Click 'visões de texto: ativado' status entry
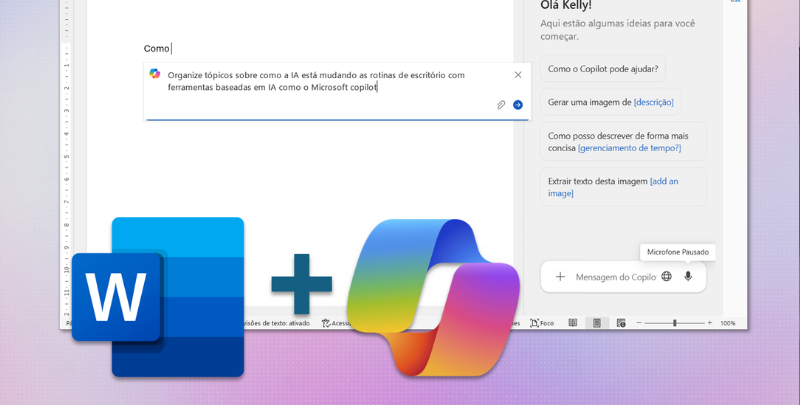The image size is (800, 405). pos(277,323)
